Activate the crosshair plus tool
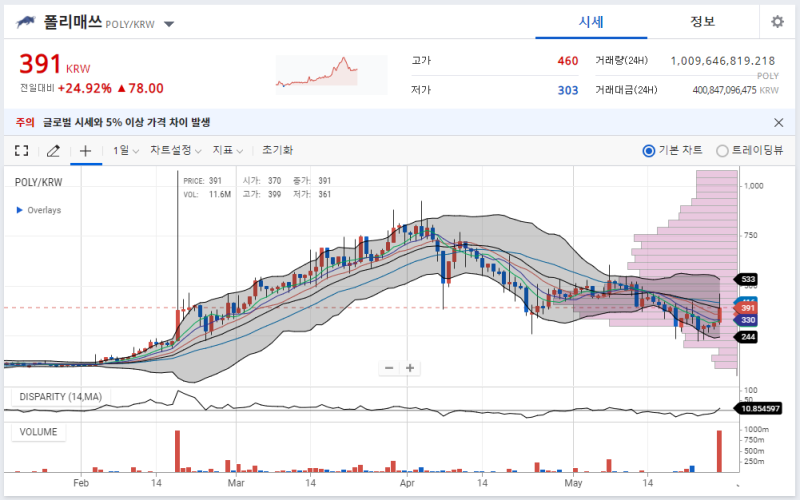The height and width of the screenshot is (500, 800). tap(86, 151)
